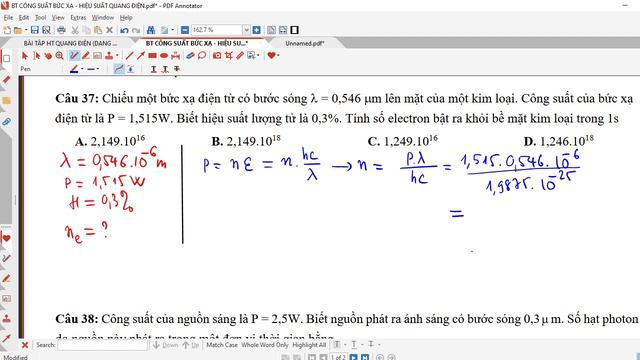Select the Pen tool
The height and width of the screenshot is (360, 640).
(74, 56)
